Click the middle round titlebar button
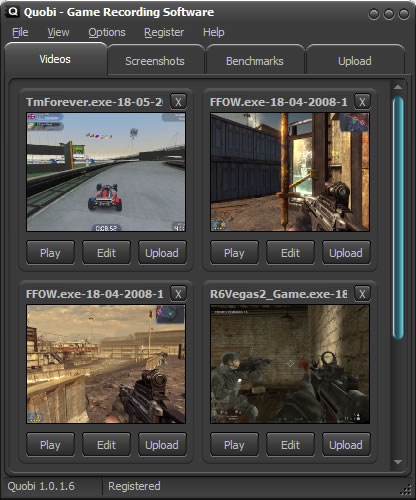Viewport: 416px width, 500px height. [389, 14]
